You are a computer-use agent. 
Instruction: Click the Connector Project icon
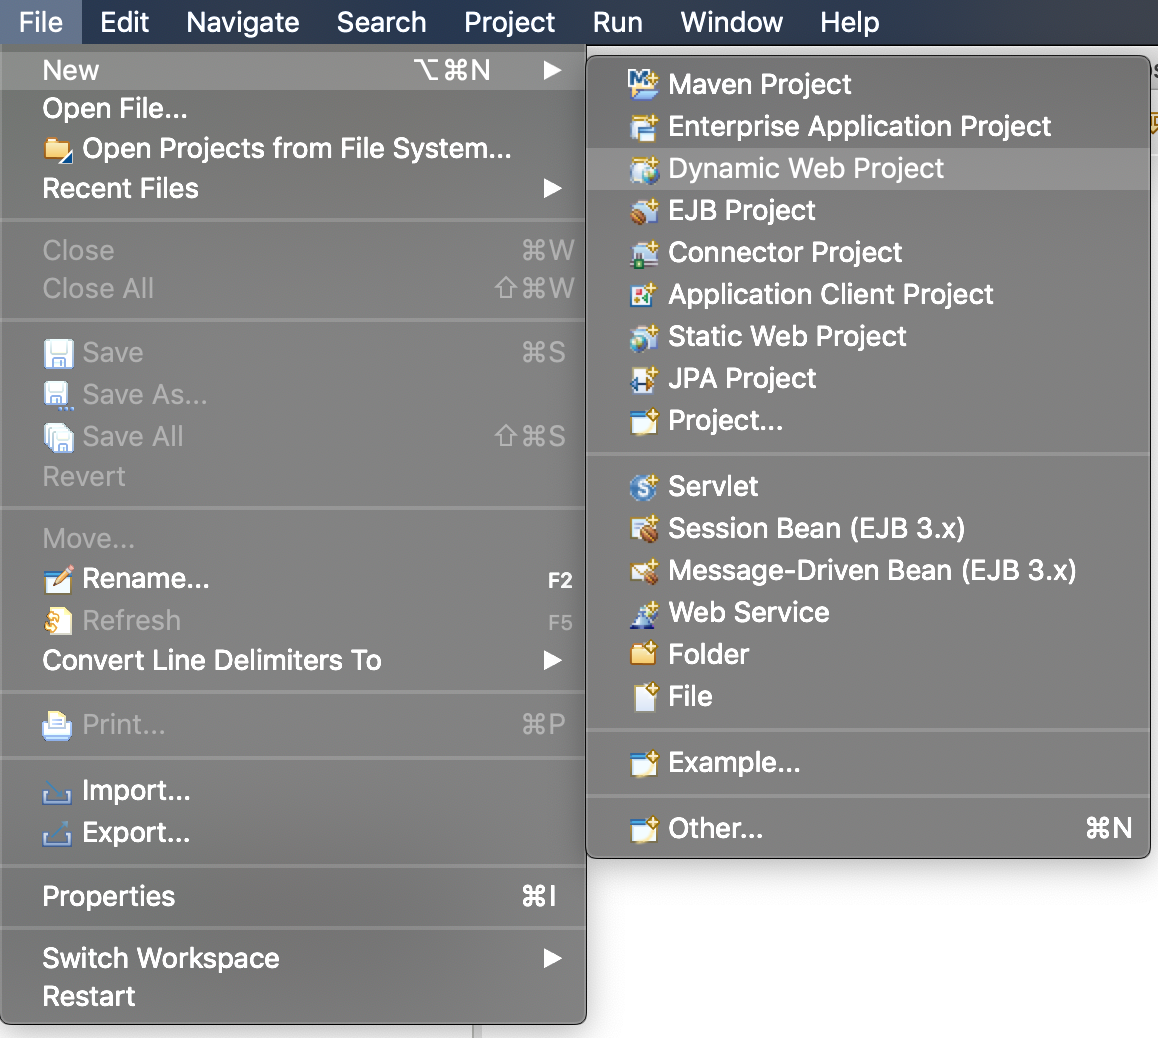(643, 253)
